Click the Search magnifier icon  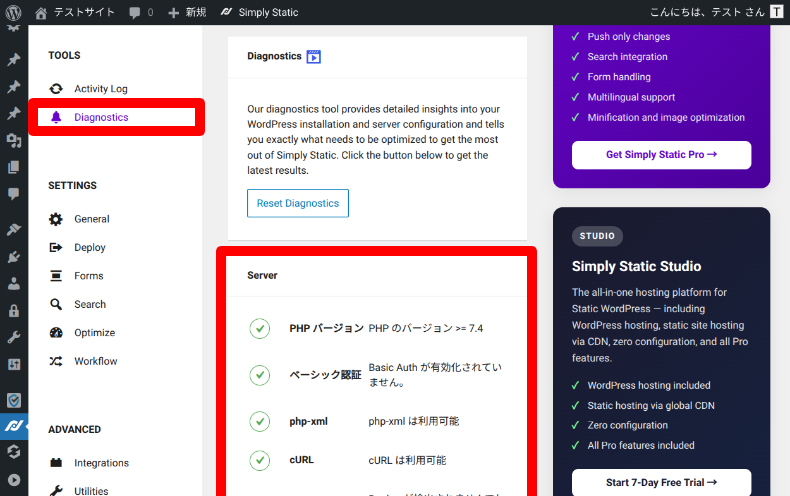(56, 304)
